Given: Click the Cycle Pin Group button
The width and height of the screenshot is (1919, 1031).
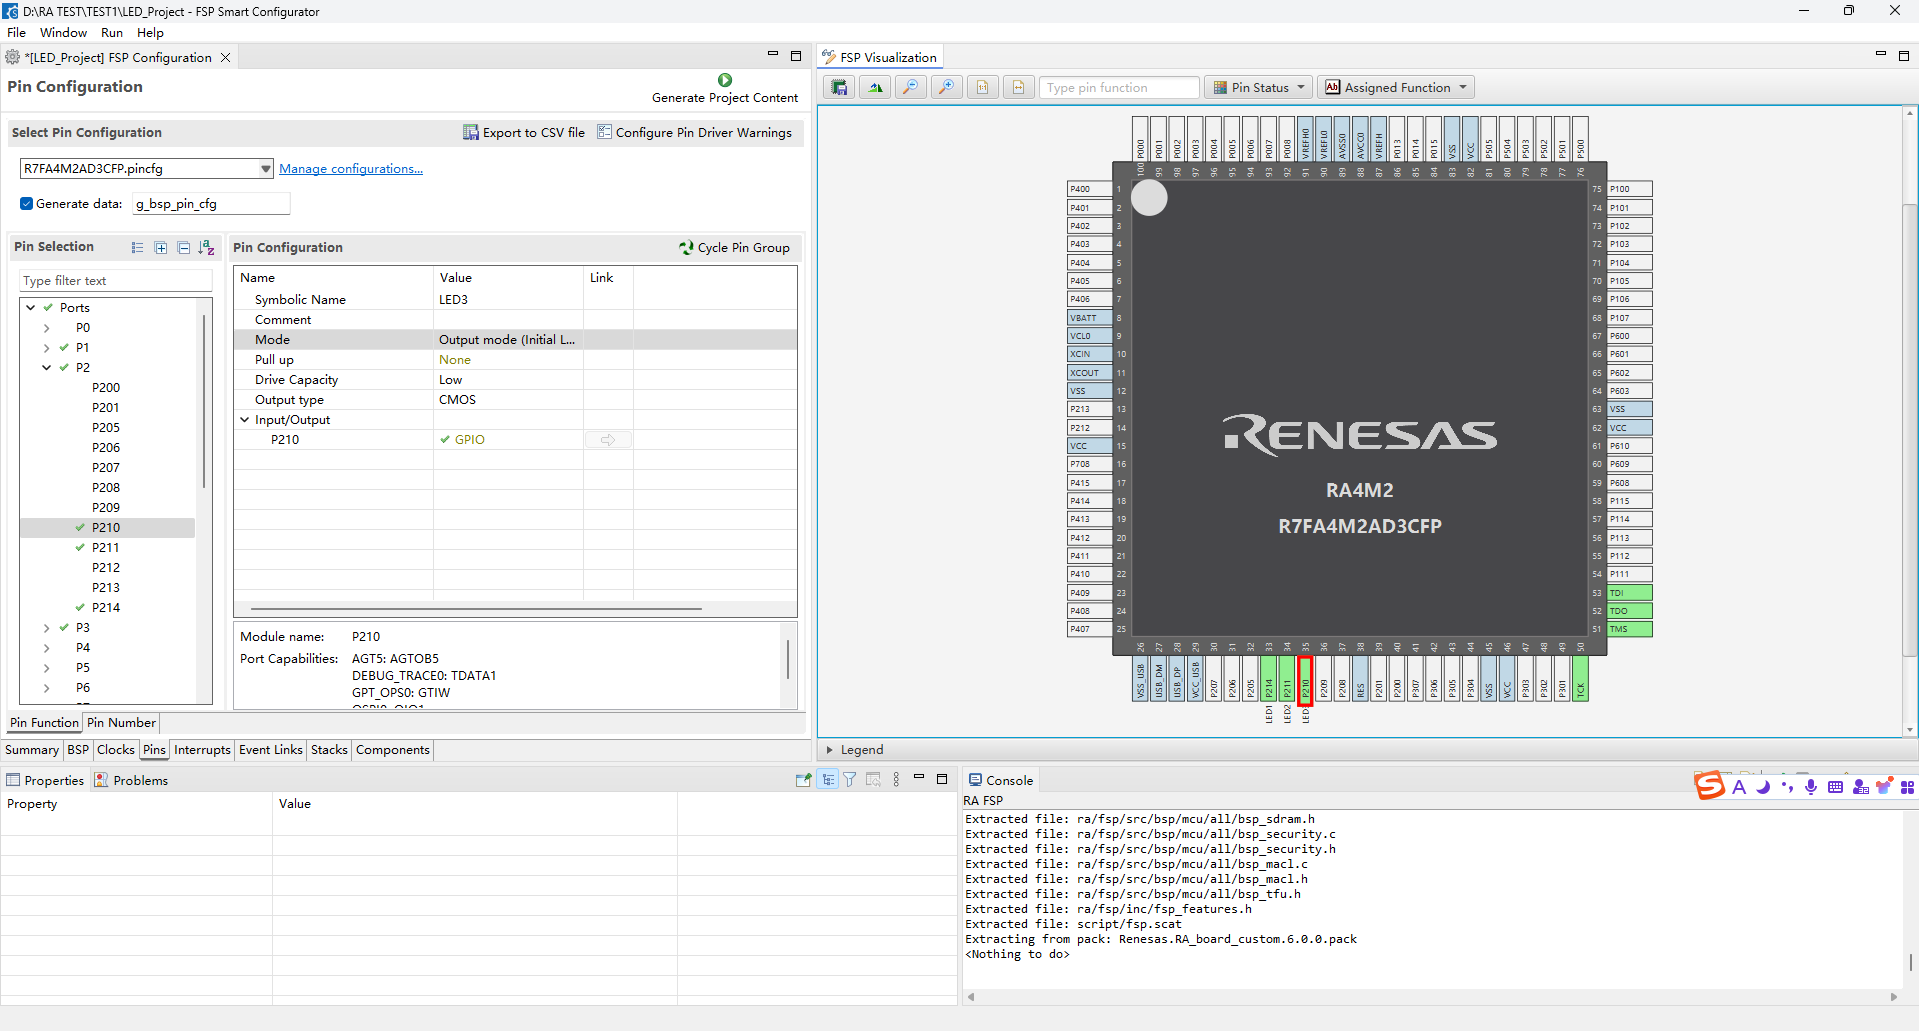Looking at the screenshot, I should point(734,247).
